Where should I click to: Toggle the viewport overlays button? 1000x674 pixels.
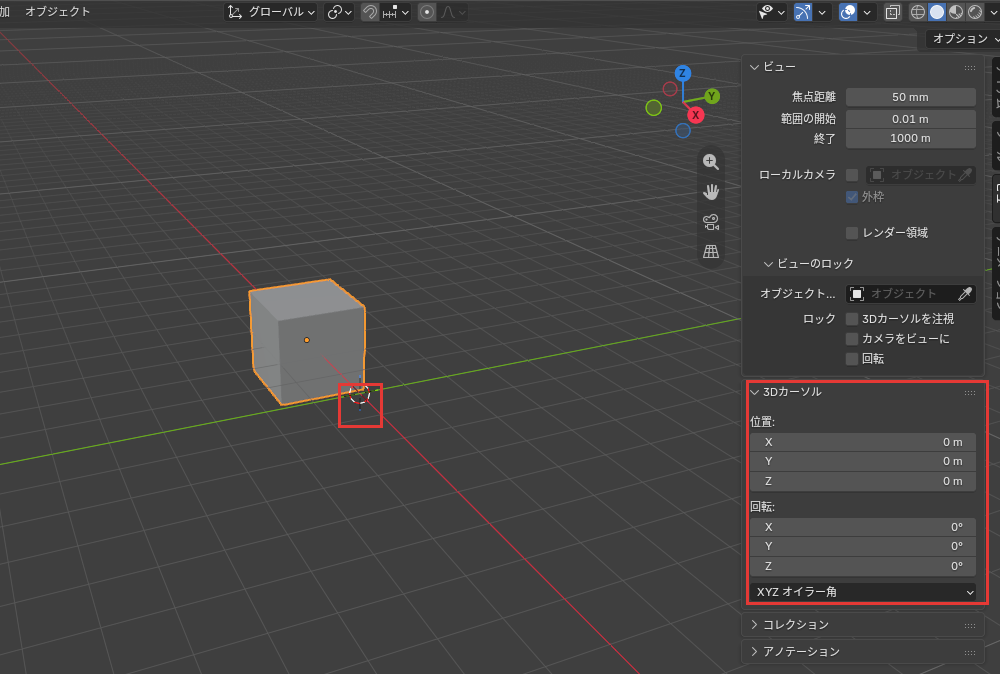[848, 12]
